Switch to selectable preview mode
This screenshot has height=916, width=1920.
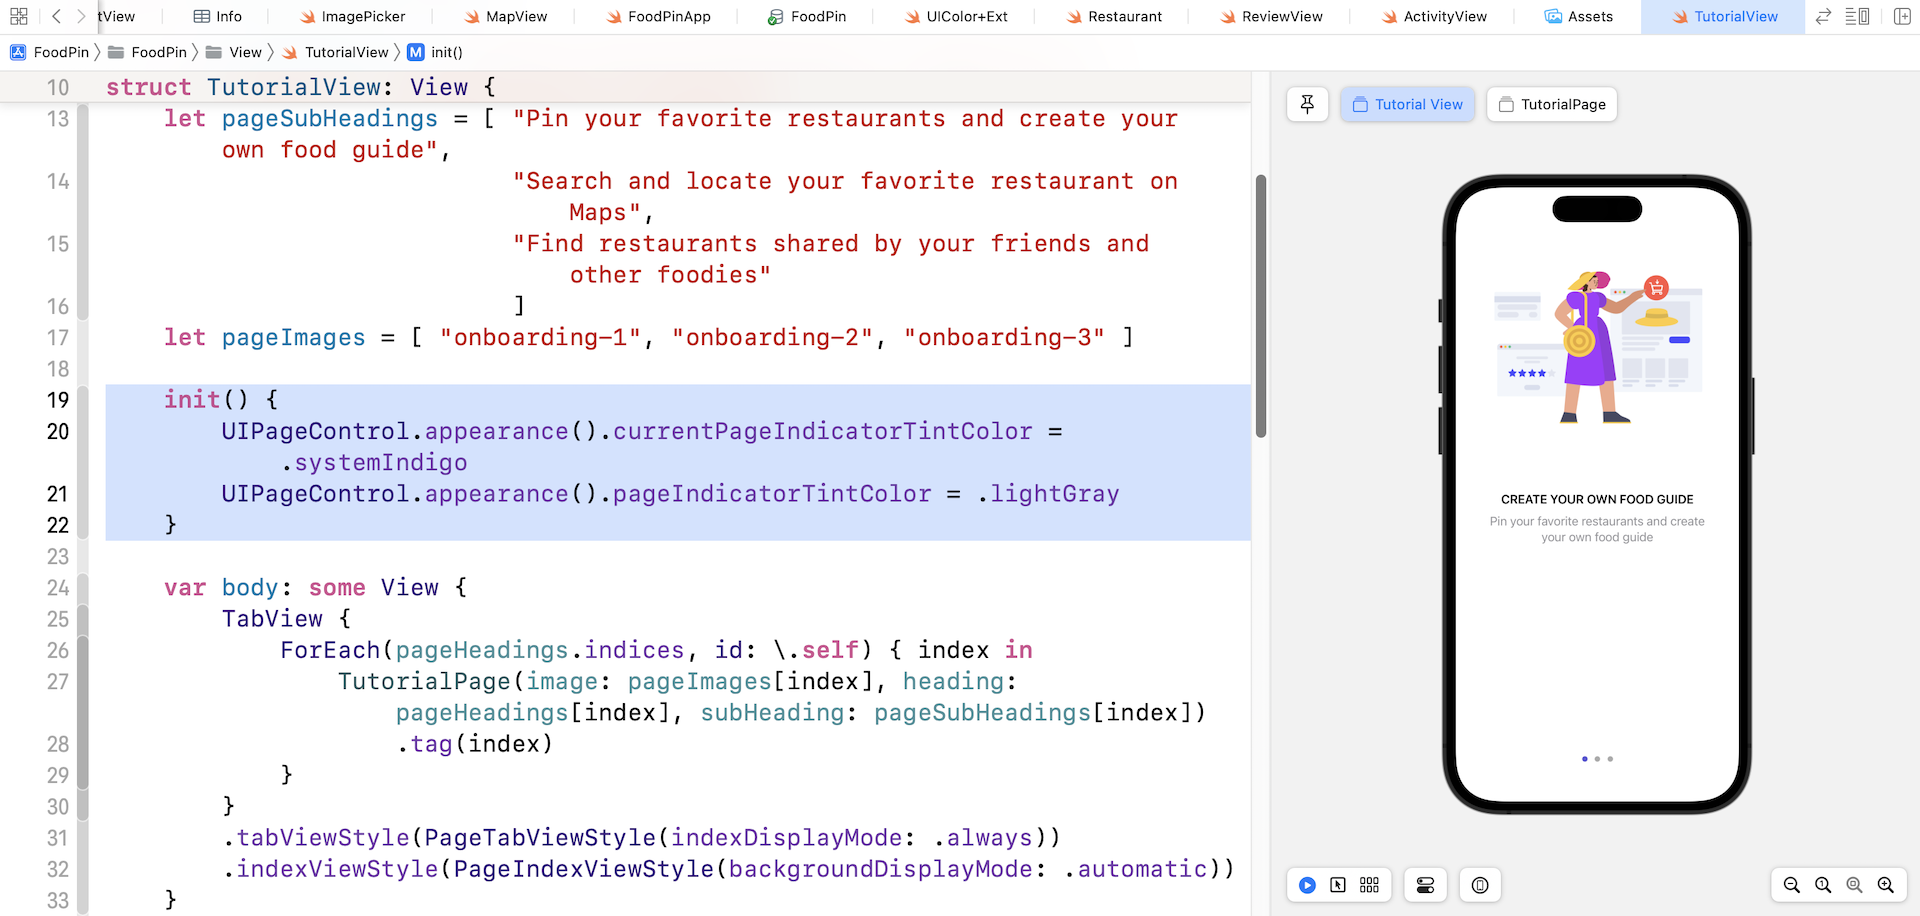click(1338, 885)
